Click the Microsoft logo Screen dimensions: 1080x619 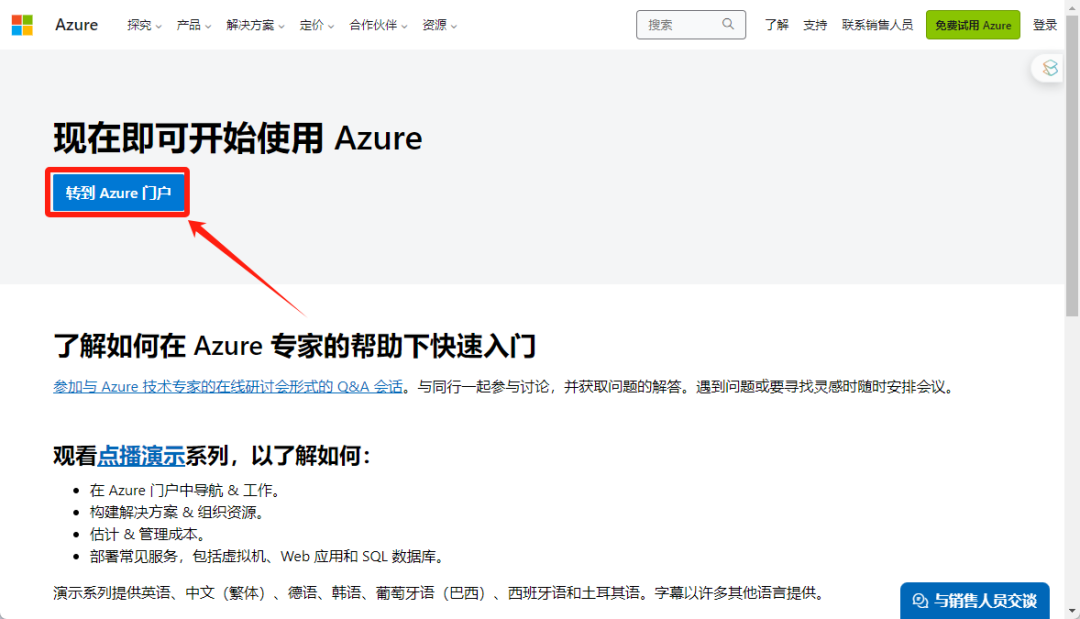pos(20,23)
